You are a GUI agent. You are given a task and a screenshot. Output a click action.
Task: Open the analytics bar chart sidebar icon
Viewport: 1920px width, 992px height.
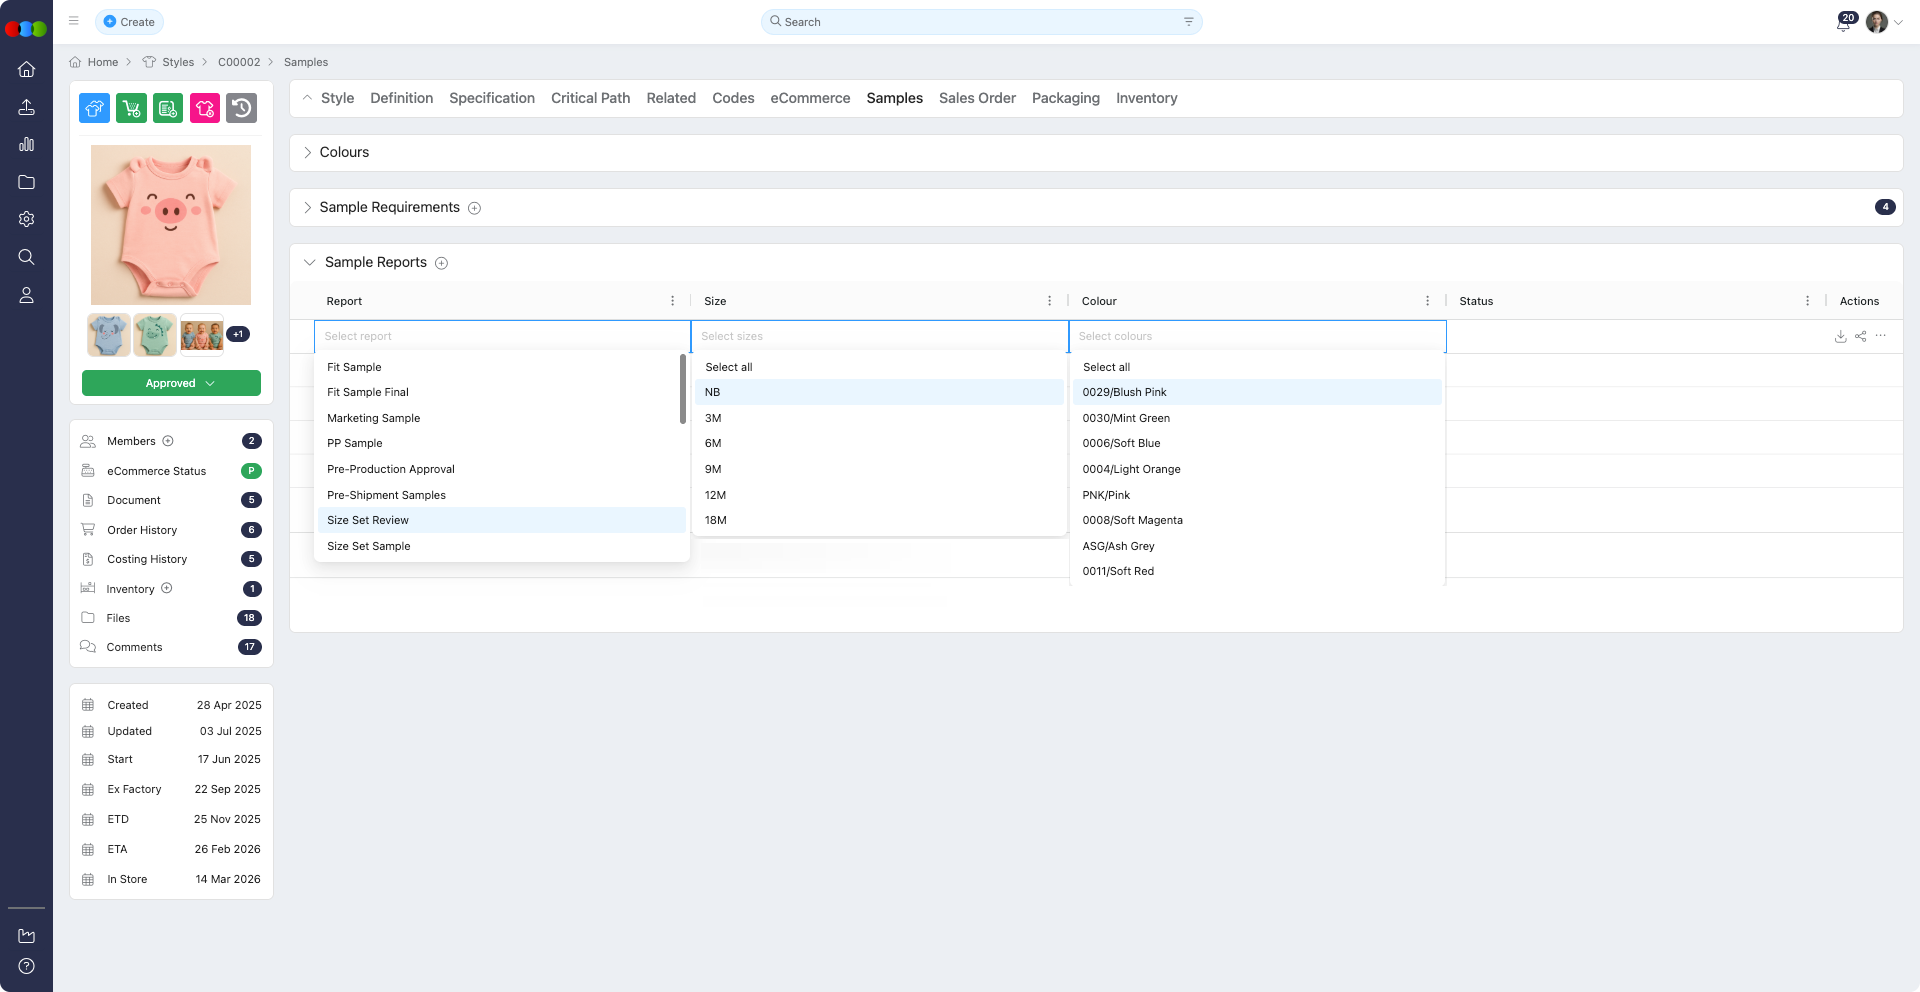click(x=27, y=145)
